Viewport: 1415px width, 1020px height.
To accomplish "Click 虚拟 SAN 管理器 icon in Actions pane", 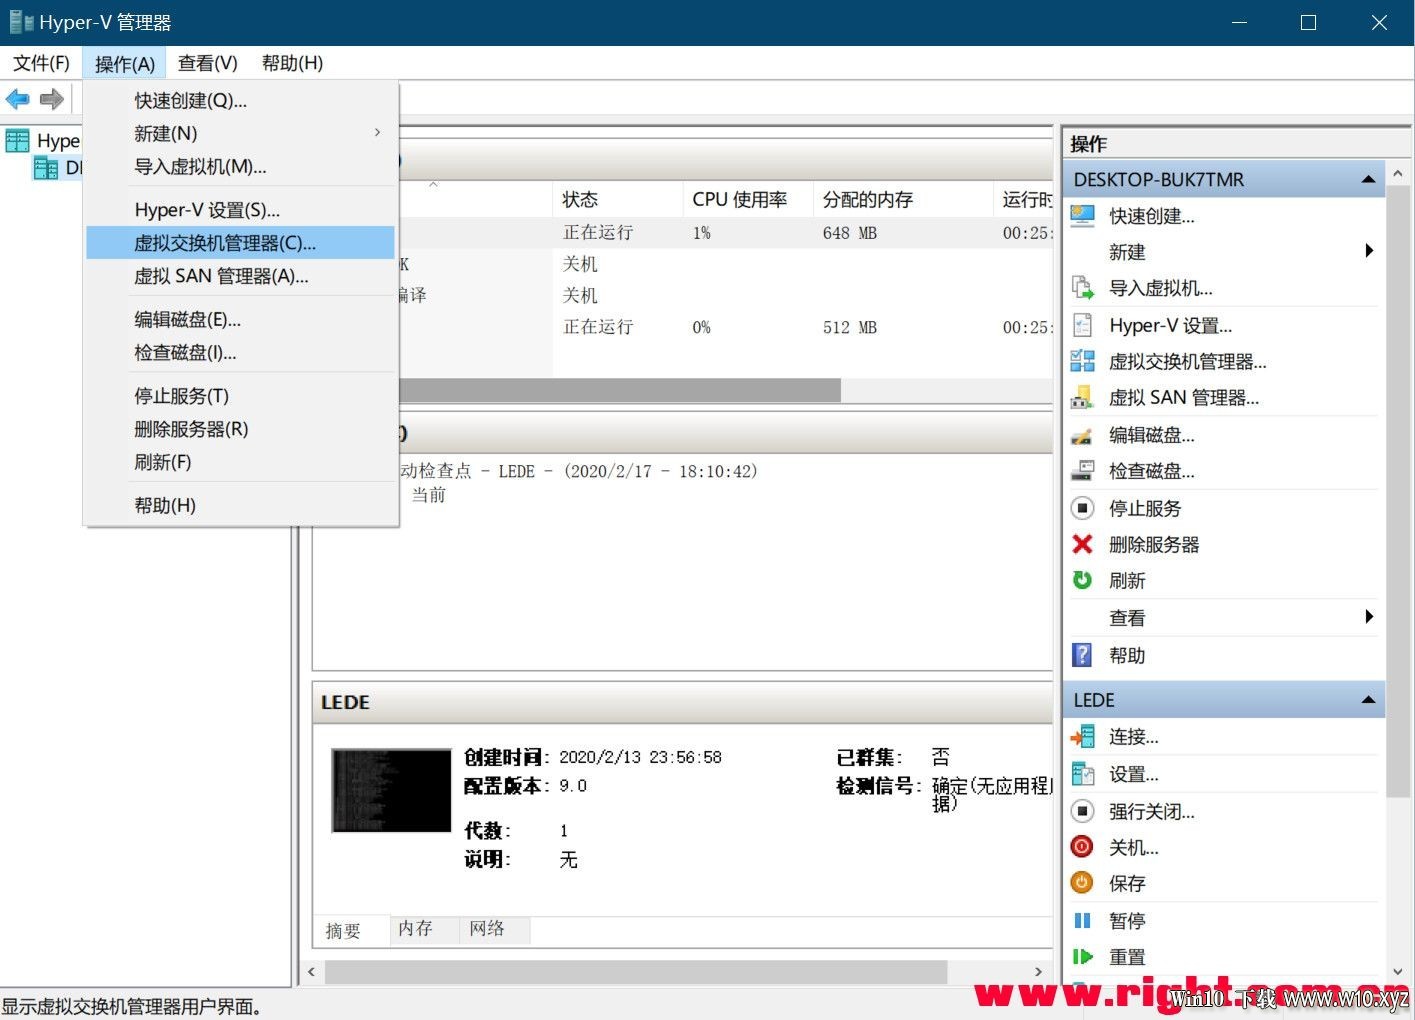I will click(x=1082, y=397).
